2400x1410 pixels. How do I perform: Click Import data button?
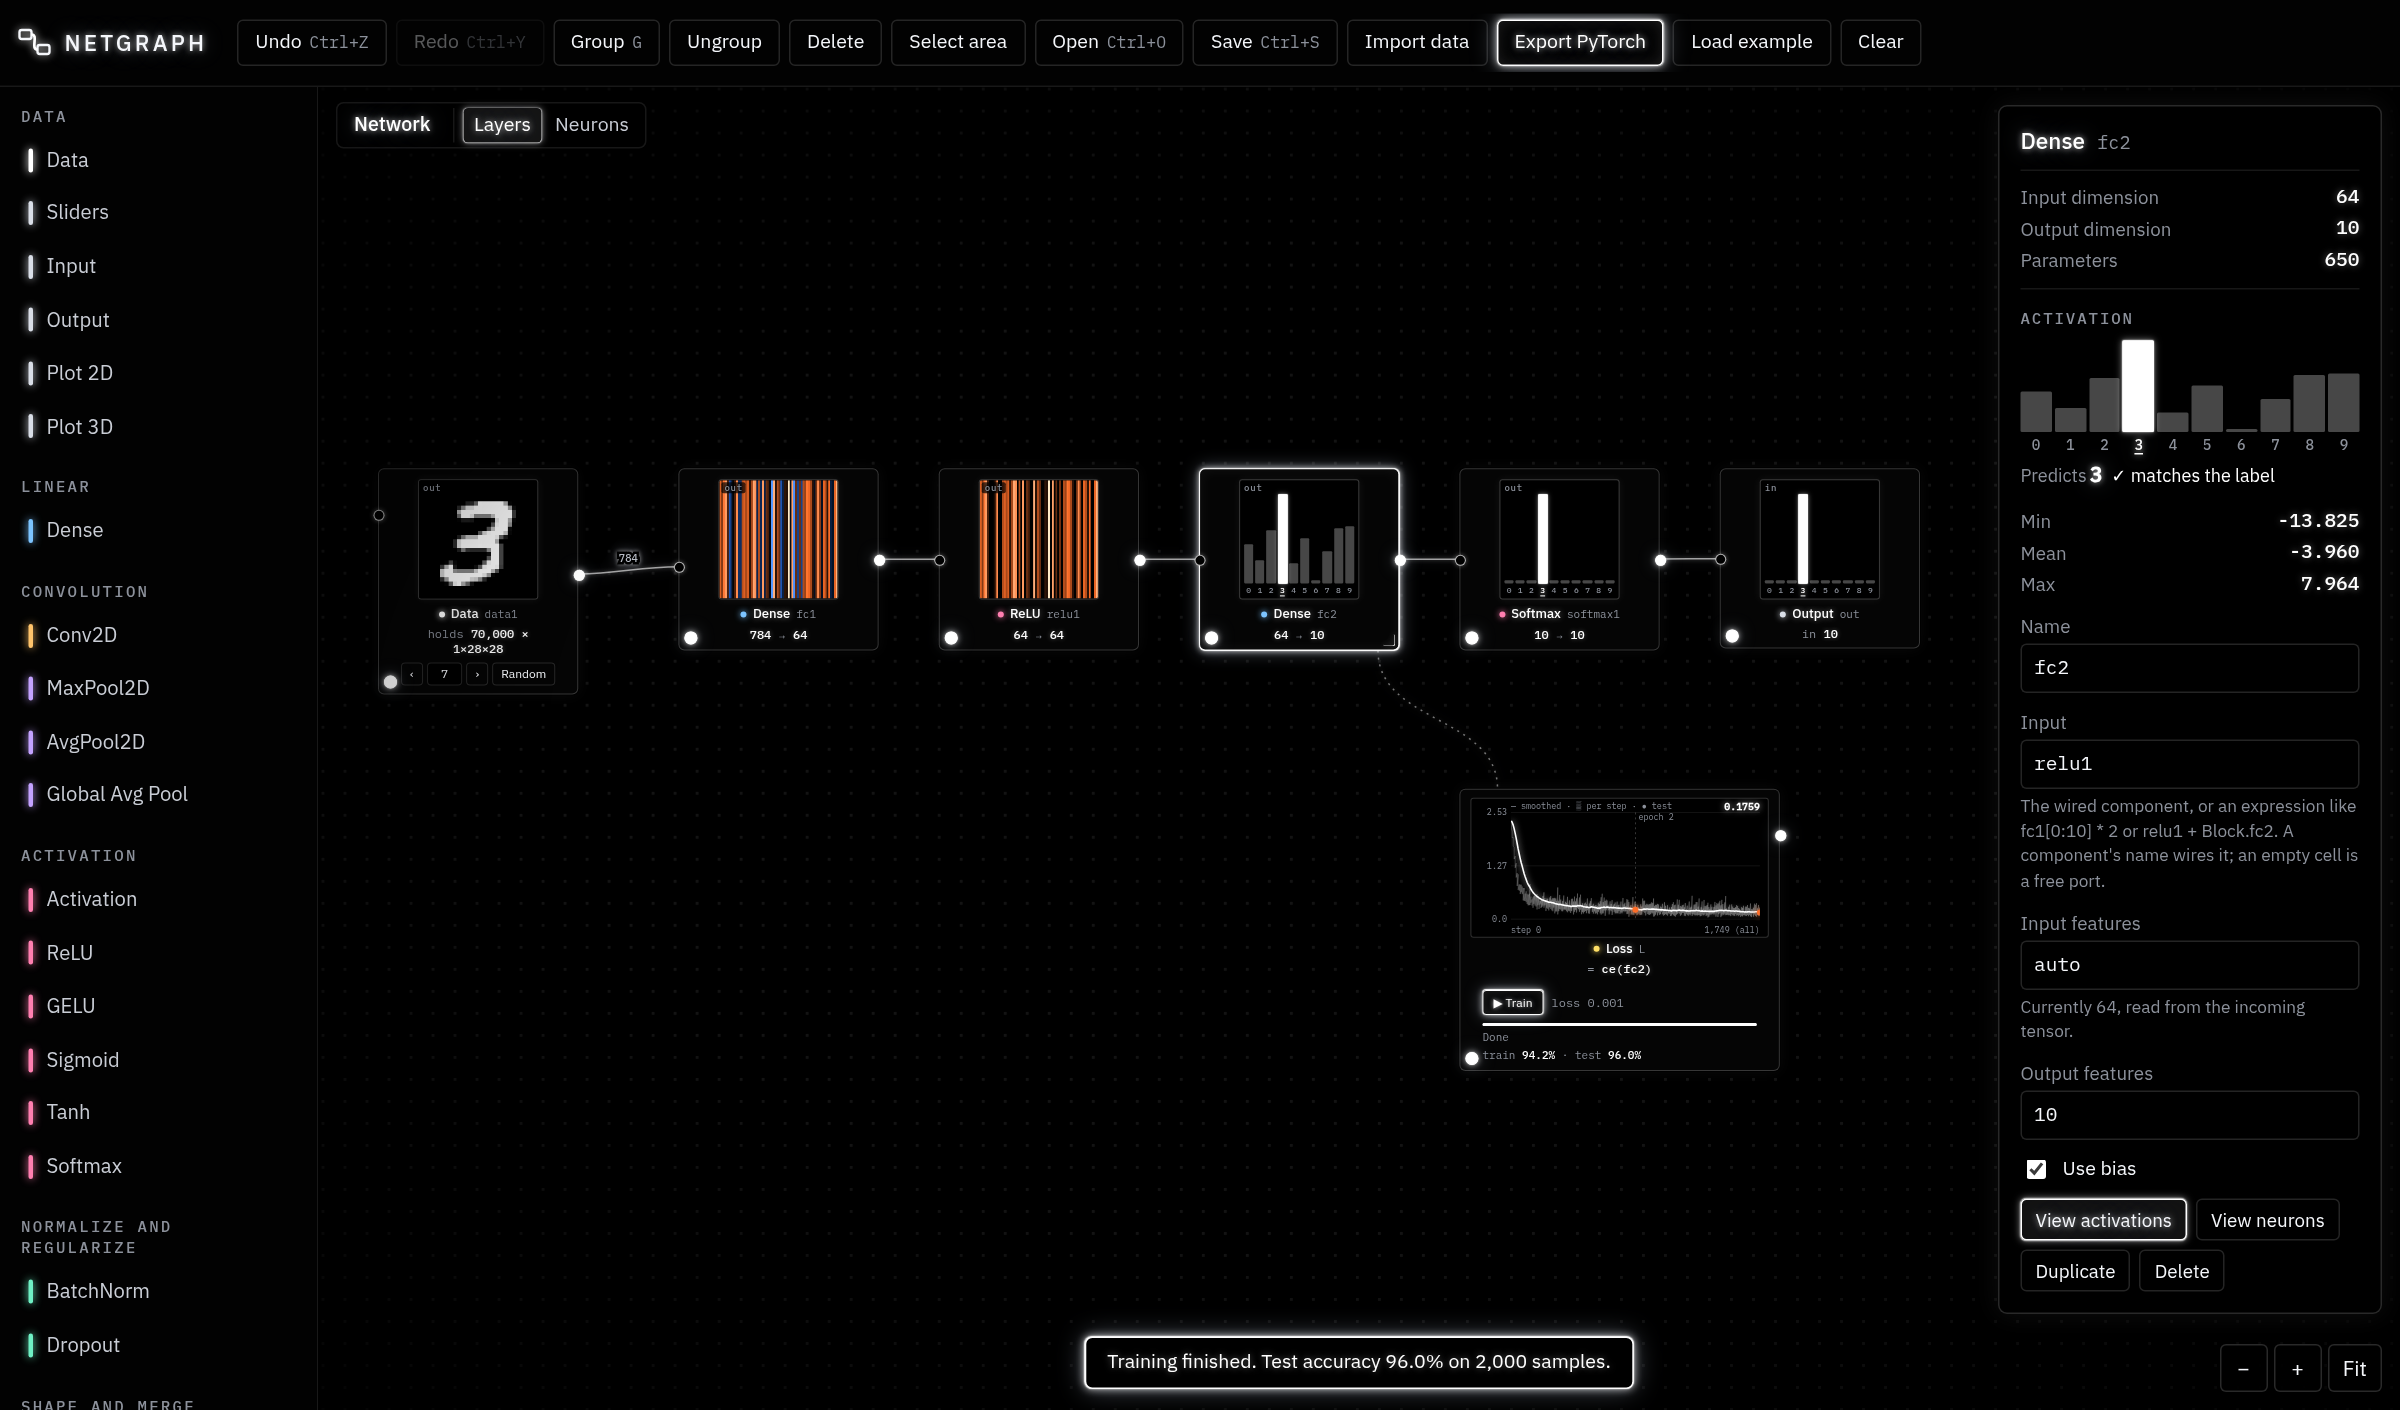tap(1416, 42)
